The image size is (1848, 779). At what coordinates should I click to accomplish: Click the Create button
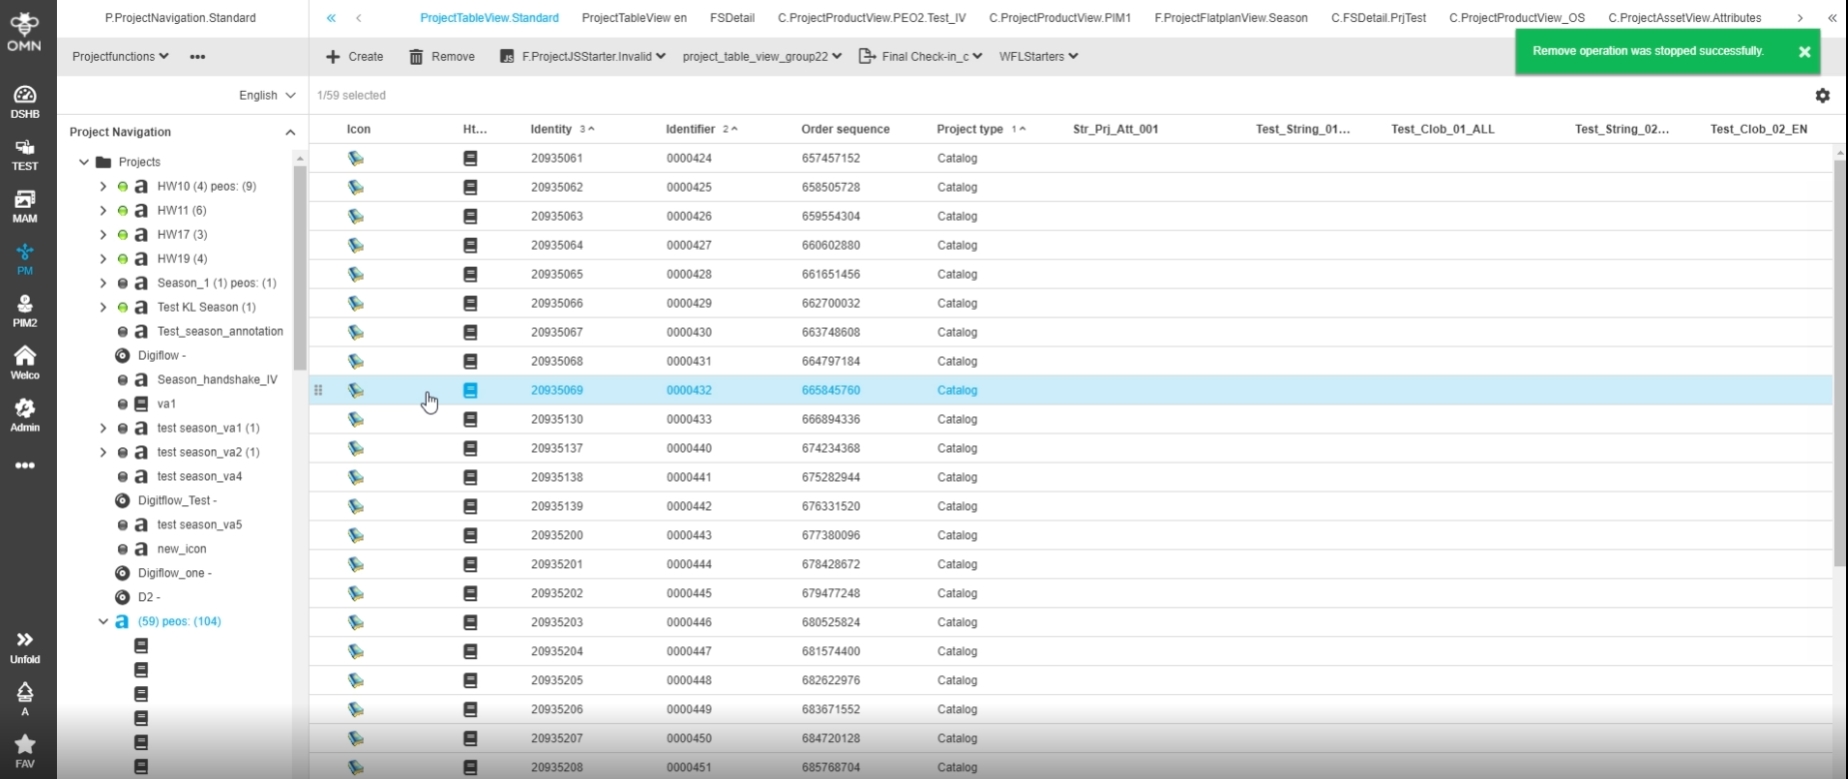(355, 57)
